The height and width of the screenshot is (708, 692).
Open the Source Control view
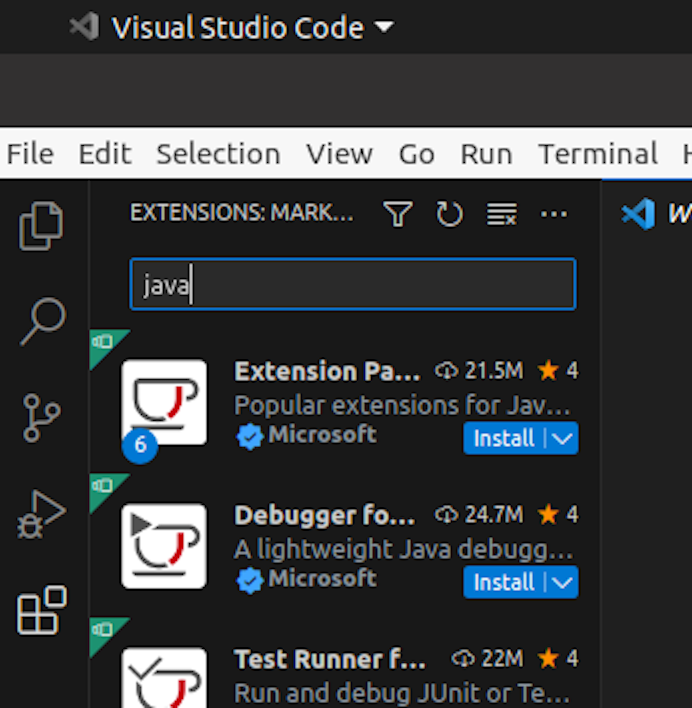tap(41, 418)
